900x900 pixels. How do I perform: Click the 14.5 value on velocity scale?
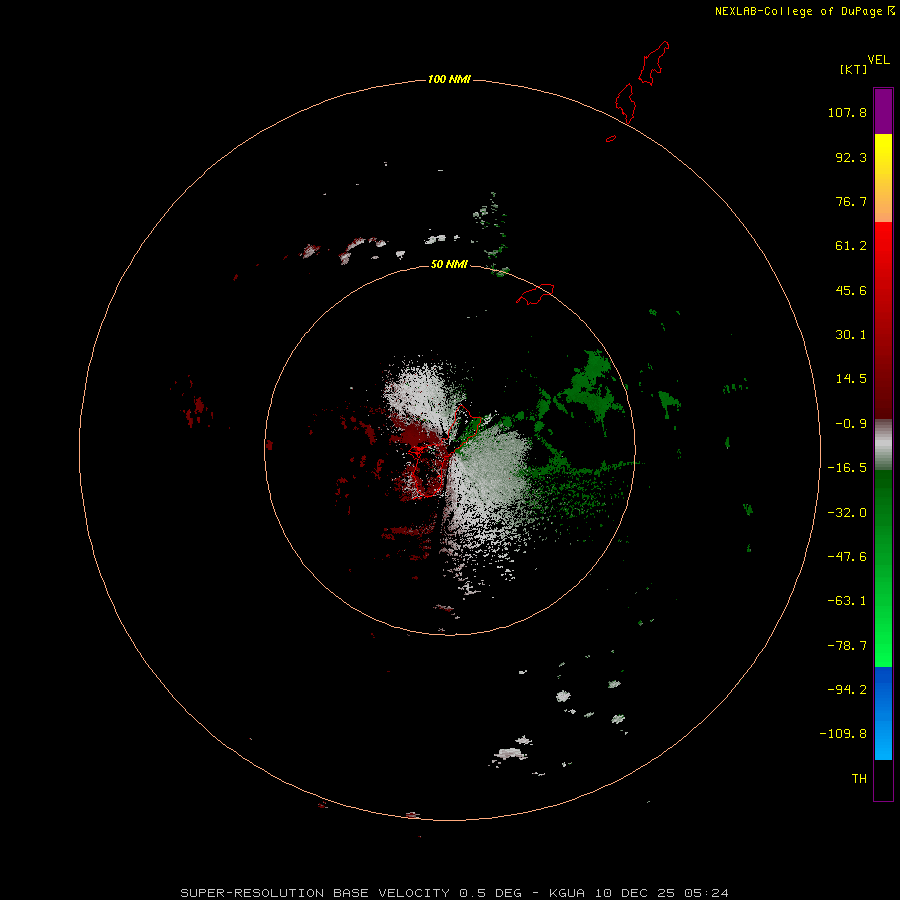pos(851,379)
